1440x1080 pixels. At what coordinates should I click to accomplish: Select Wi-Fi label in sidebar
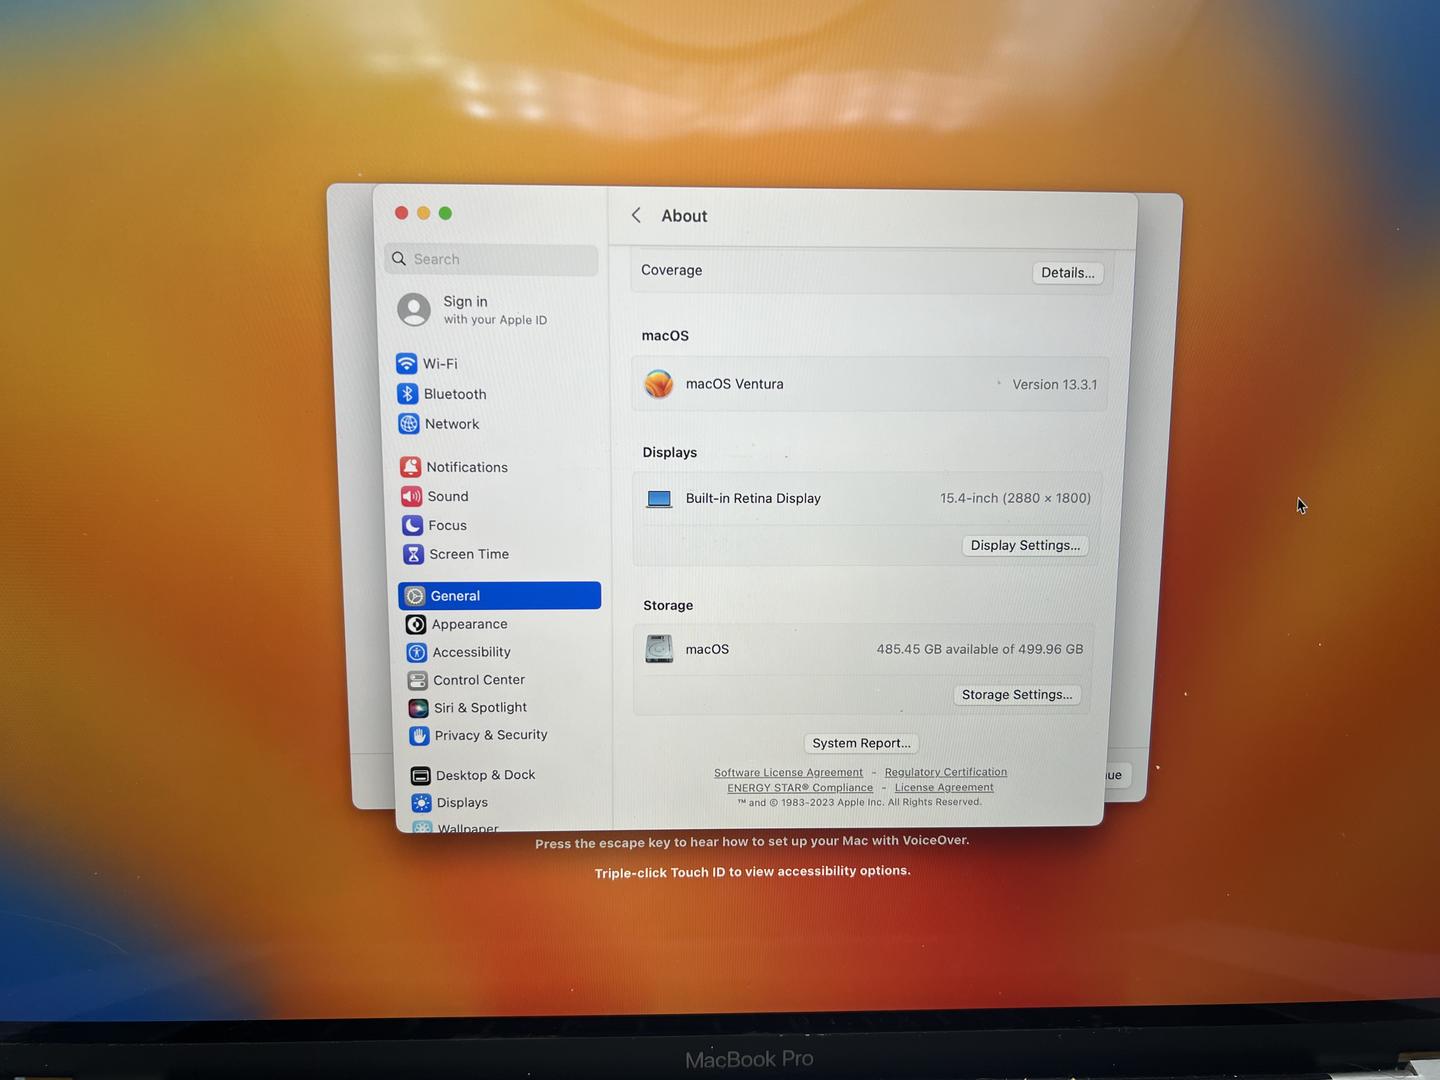[x=440, y=364]
